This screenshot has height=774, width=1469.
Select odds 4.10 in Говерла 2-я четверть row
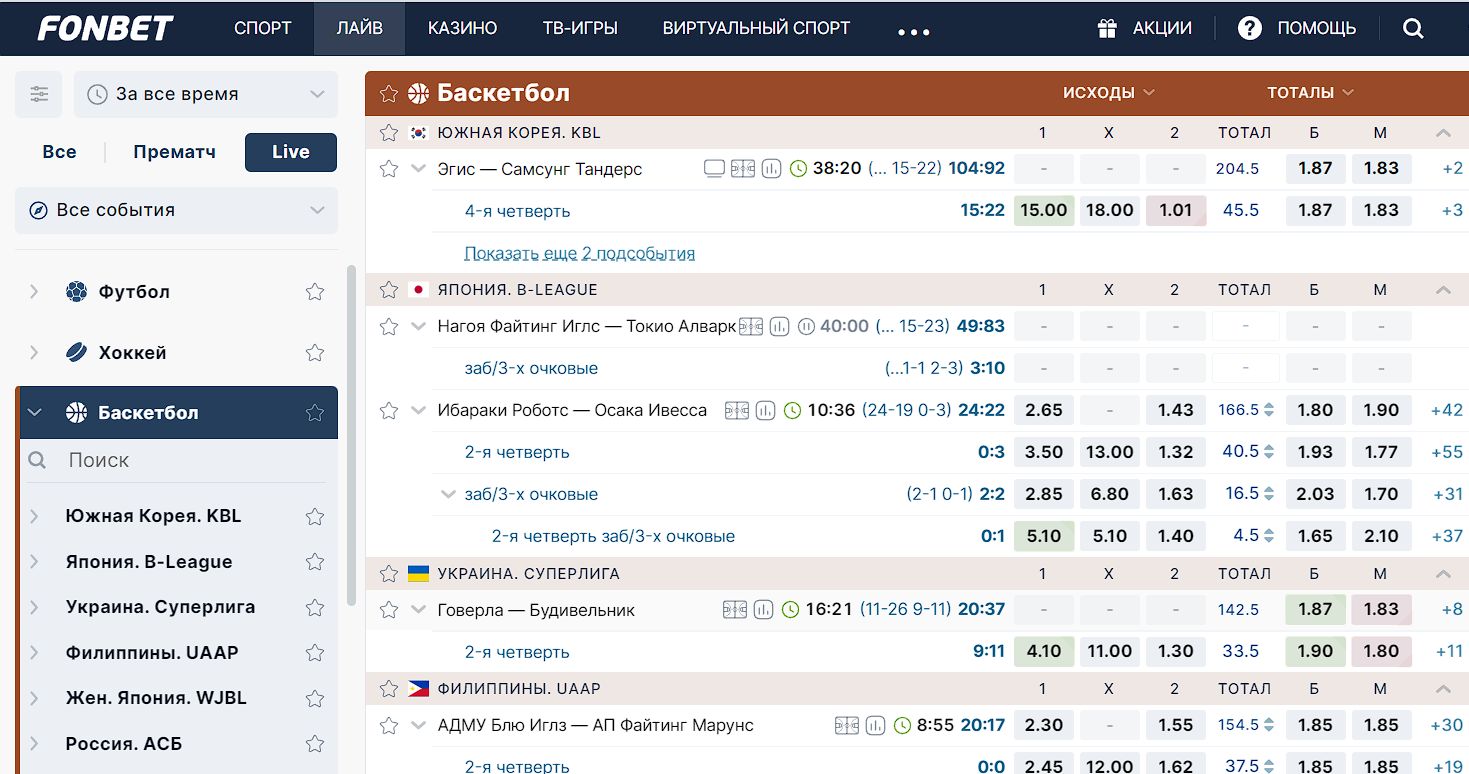pos(1043,651)
